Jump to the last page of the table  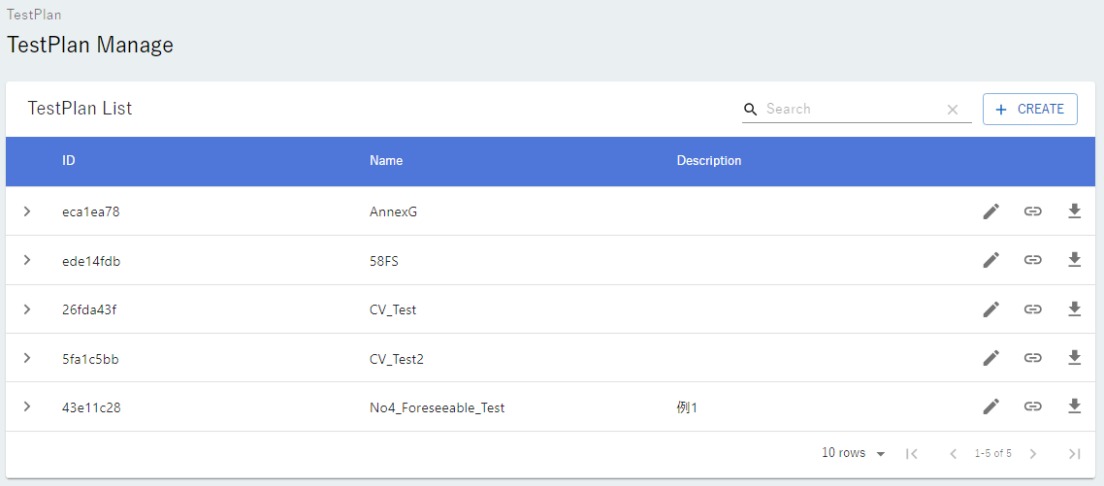(1074, 454)
